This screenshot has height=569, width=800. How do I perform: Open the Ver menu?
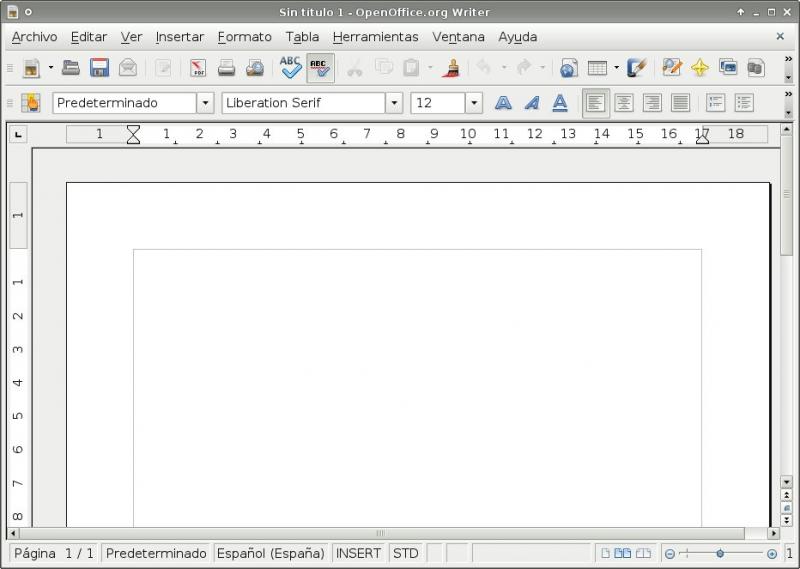click(131, 37)
